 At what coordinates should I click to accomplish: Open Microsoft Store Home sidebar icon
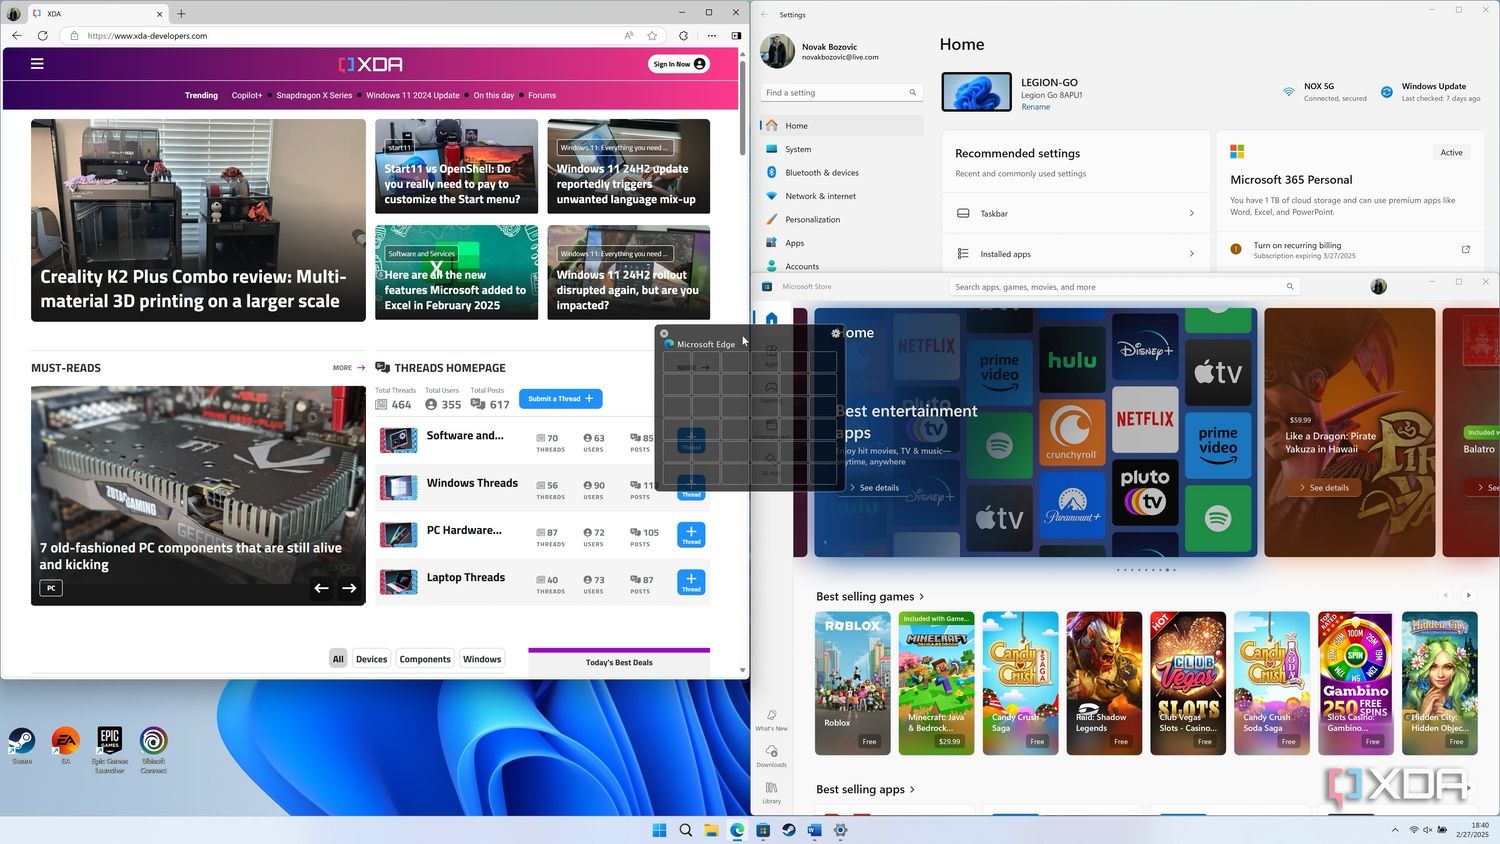click(x=771, y=319)
